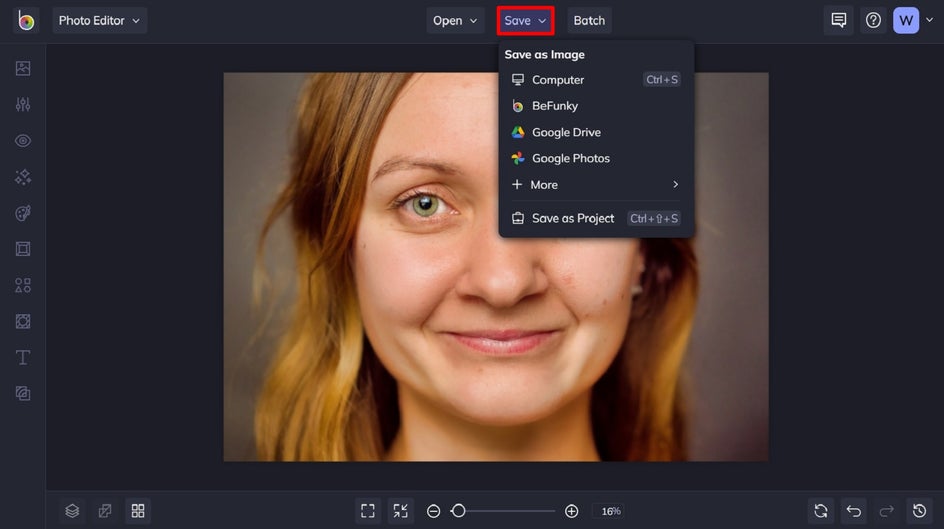Open the Open dropdown menu
944x529 pixels.
pyautogui.click(x=455, y=20)
